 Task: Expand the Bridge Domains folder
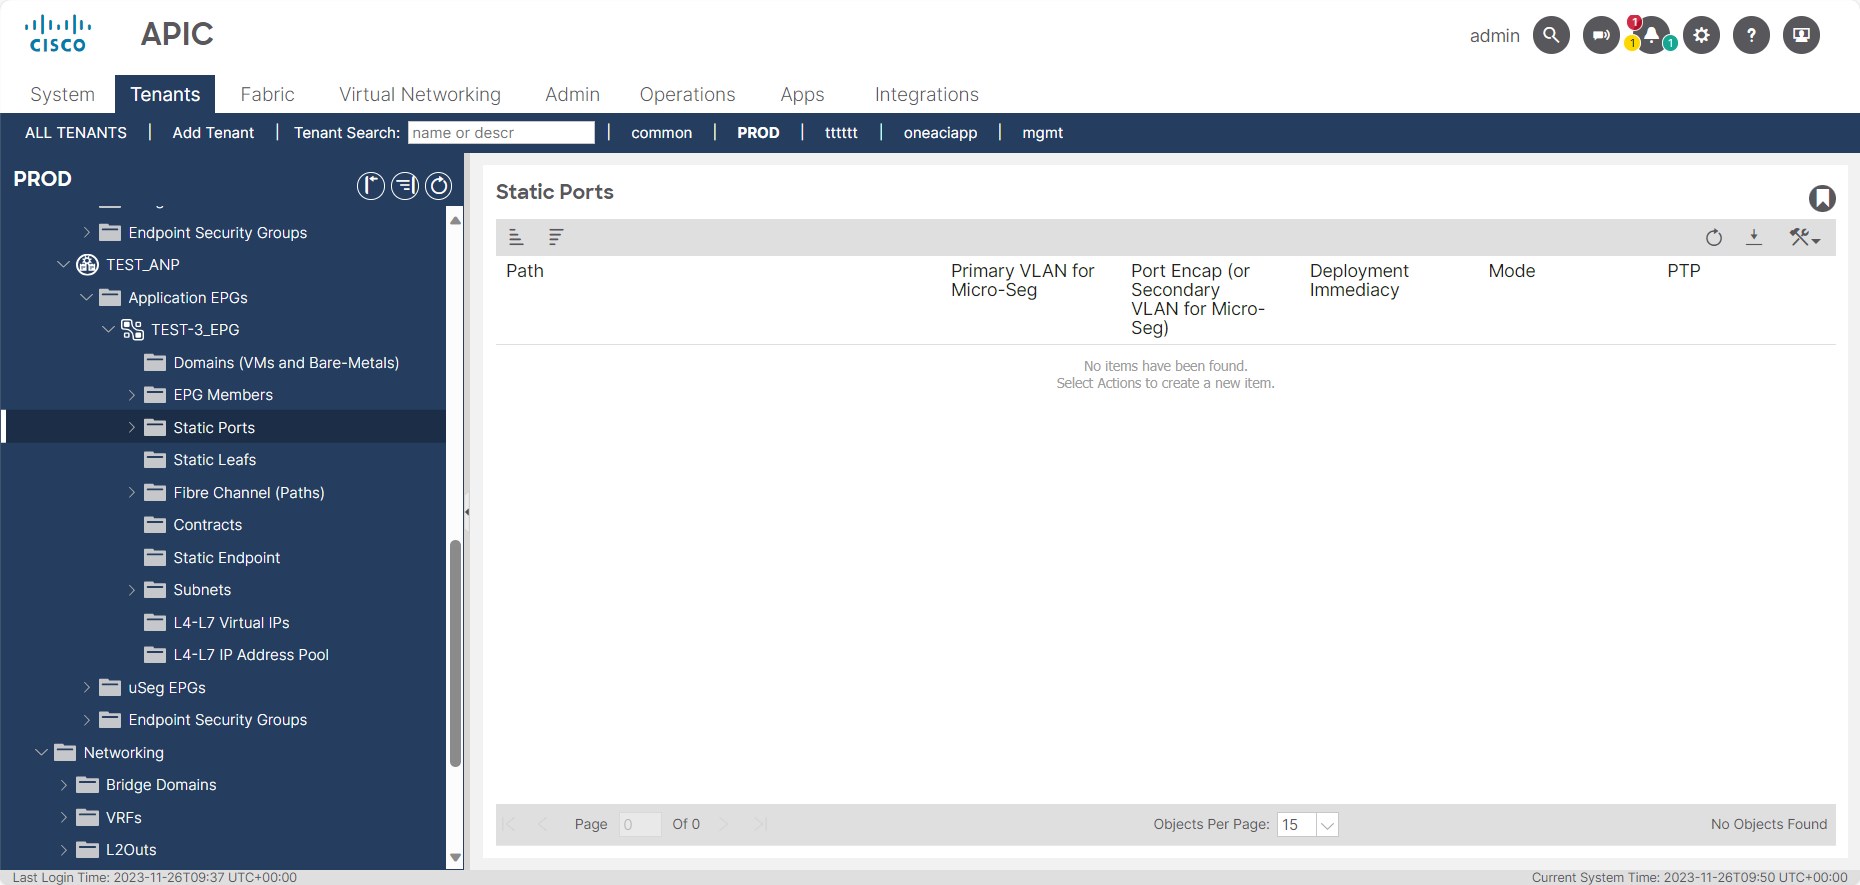point(64,785)
